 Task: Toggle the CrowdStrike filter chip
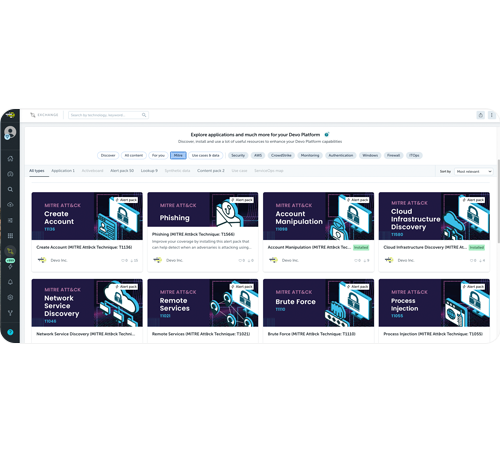(281, 155)
